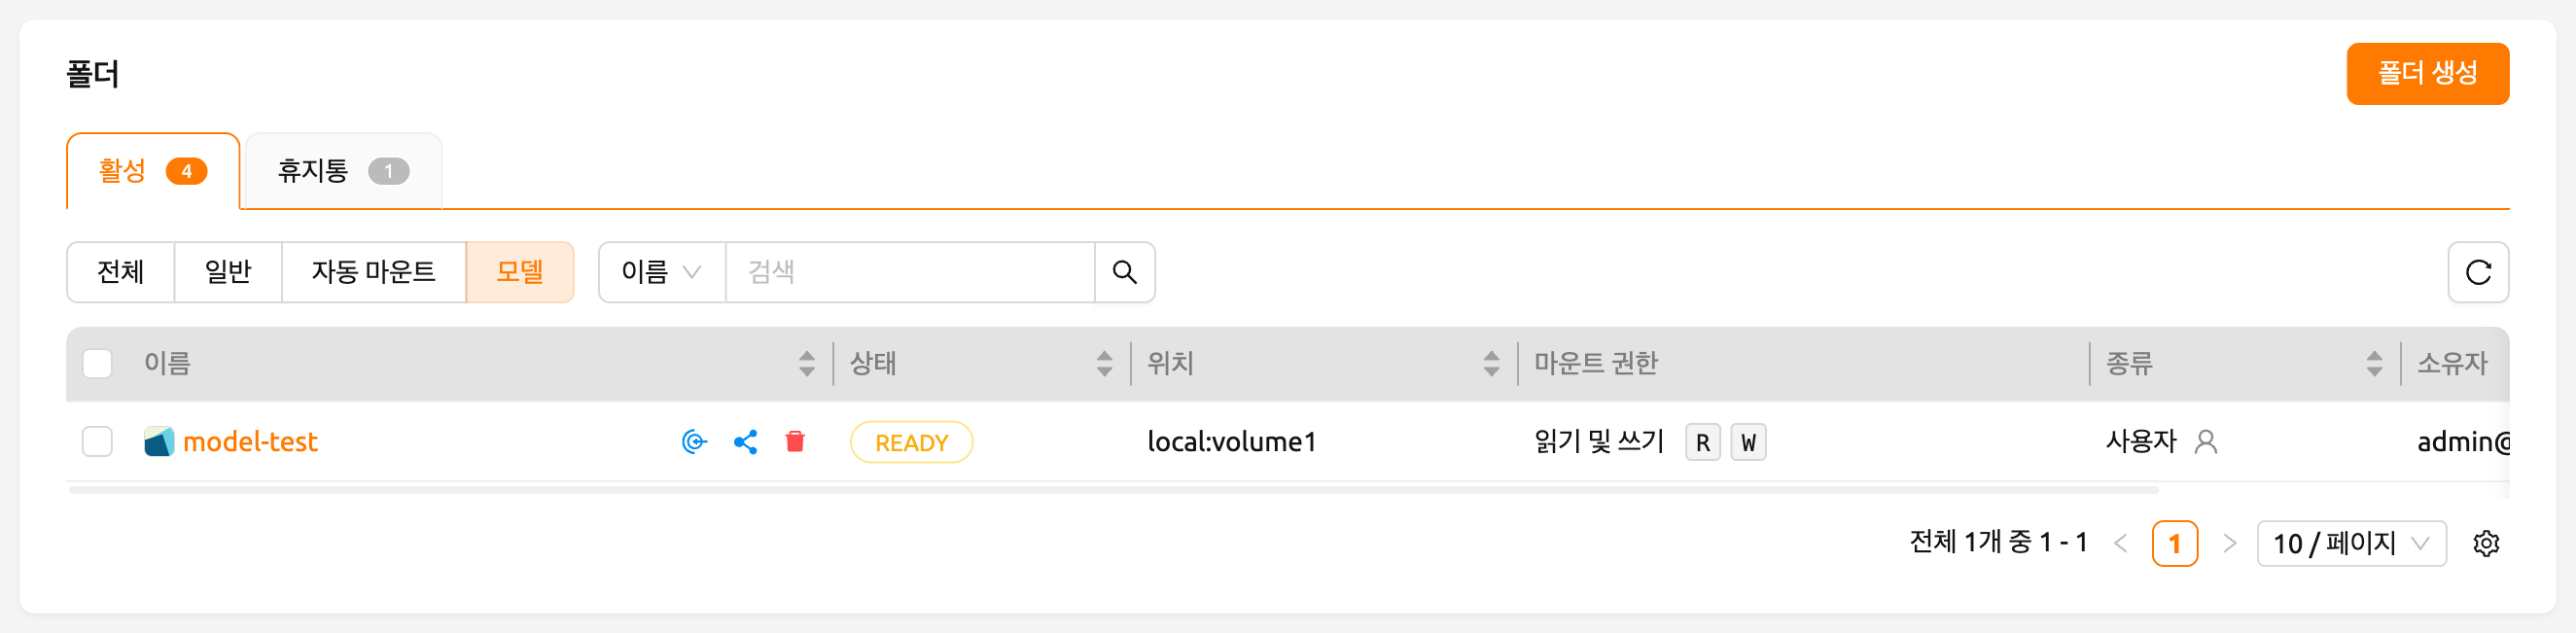Click the refresh folder list icon
Image resolution: width=2576 pixels, height=633 pixels.
point(2477,272)
